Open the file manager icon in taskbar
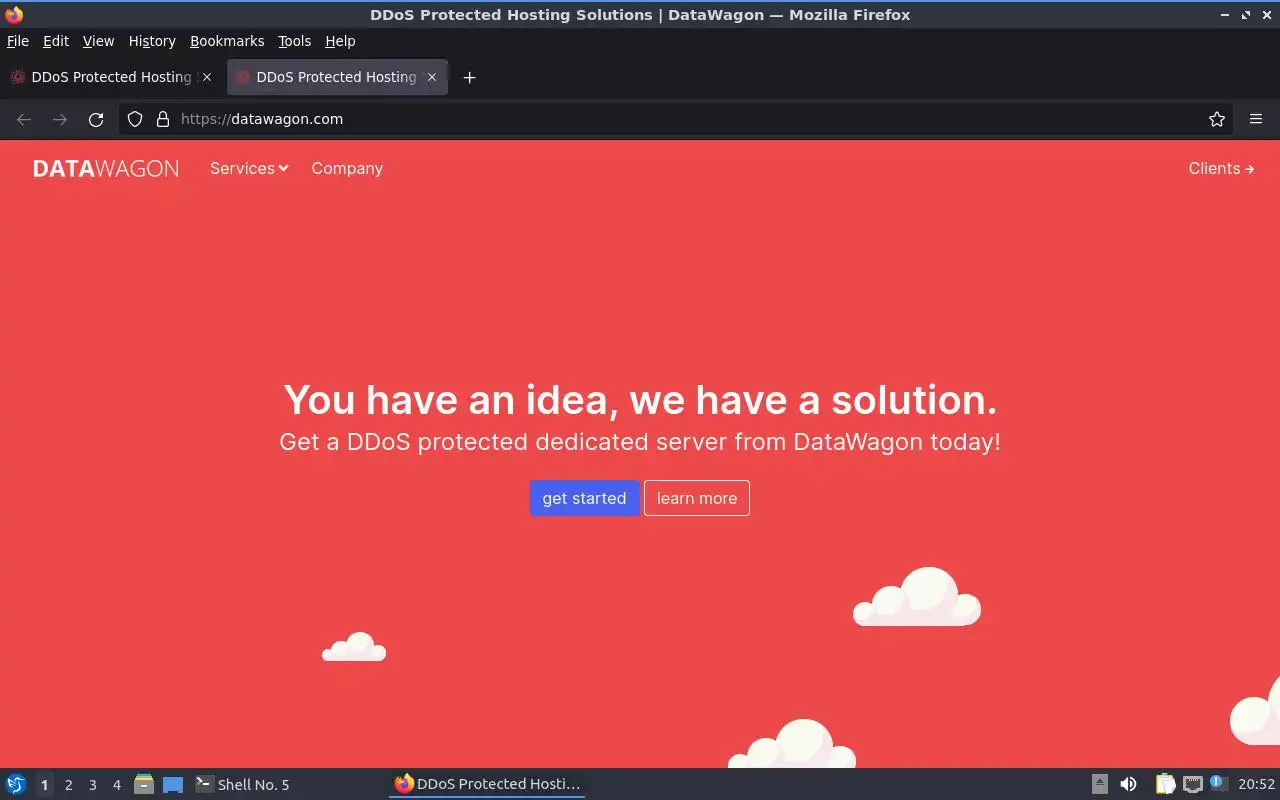Viewport: 1280px width, 800px height. pos(144,784)
